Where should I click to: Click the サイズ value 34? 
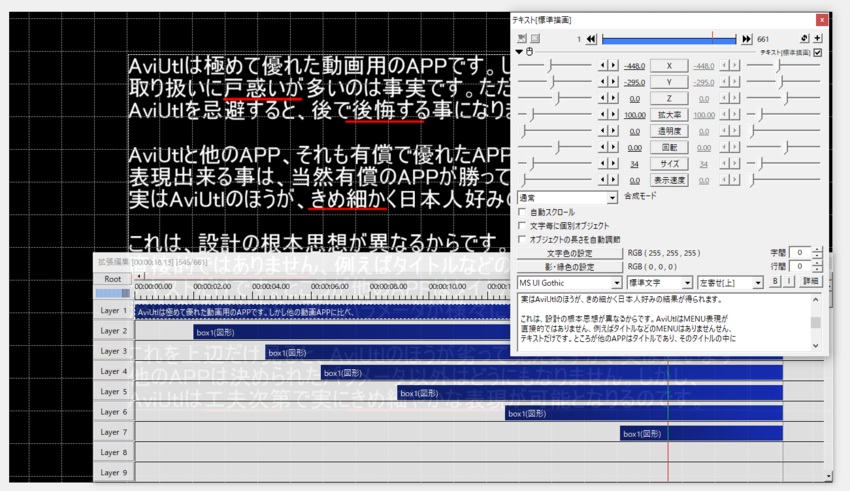[x=634, y=164]
